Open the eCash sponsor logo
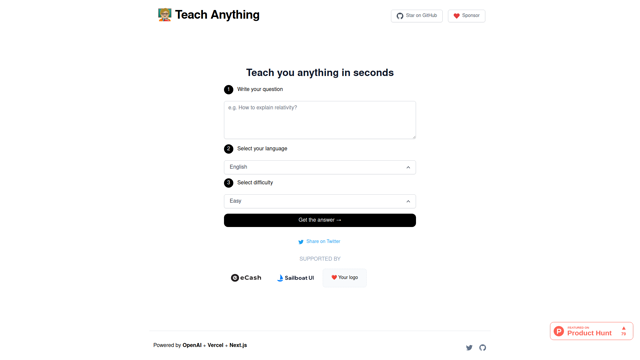The height and width of the screenshot is (360, 640). click(x=246, y=278)
